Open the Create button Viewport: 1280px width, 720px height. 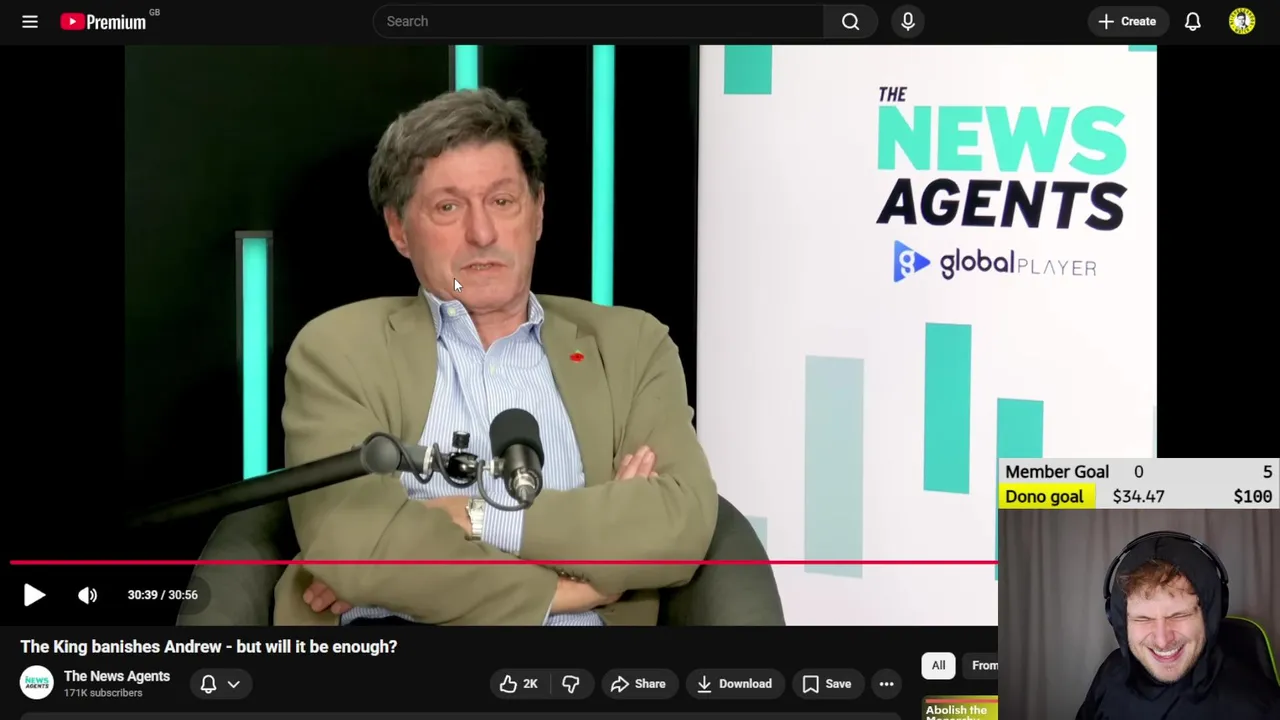pyautogui.click(x=1127, y=21)
